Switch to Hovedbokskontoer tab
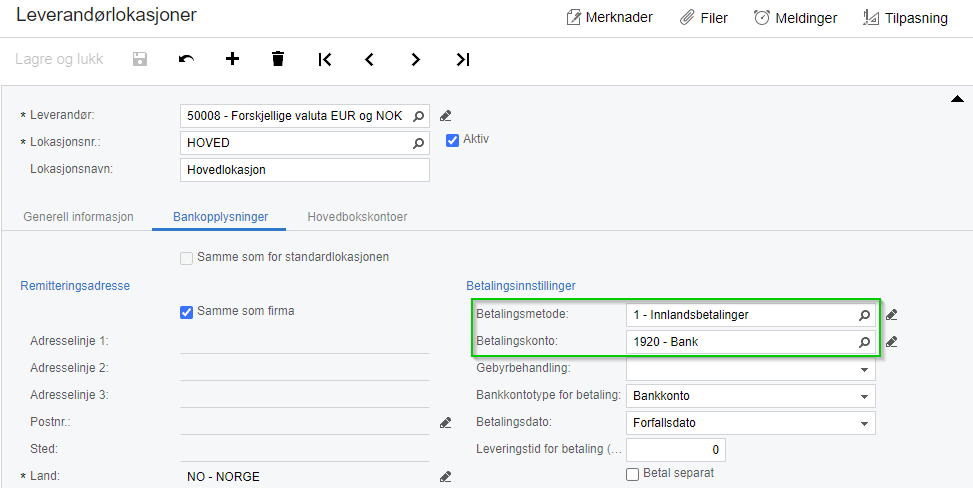The image size is (973, 488). [x=357, y=217]
